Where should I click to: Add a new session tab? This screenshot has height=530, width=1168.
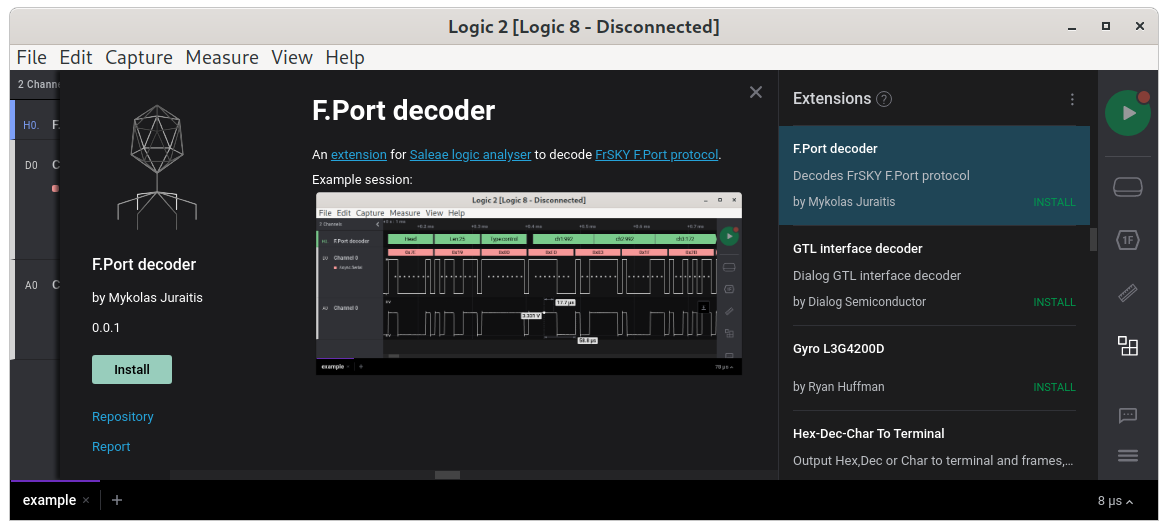(x=117, y=500)
